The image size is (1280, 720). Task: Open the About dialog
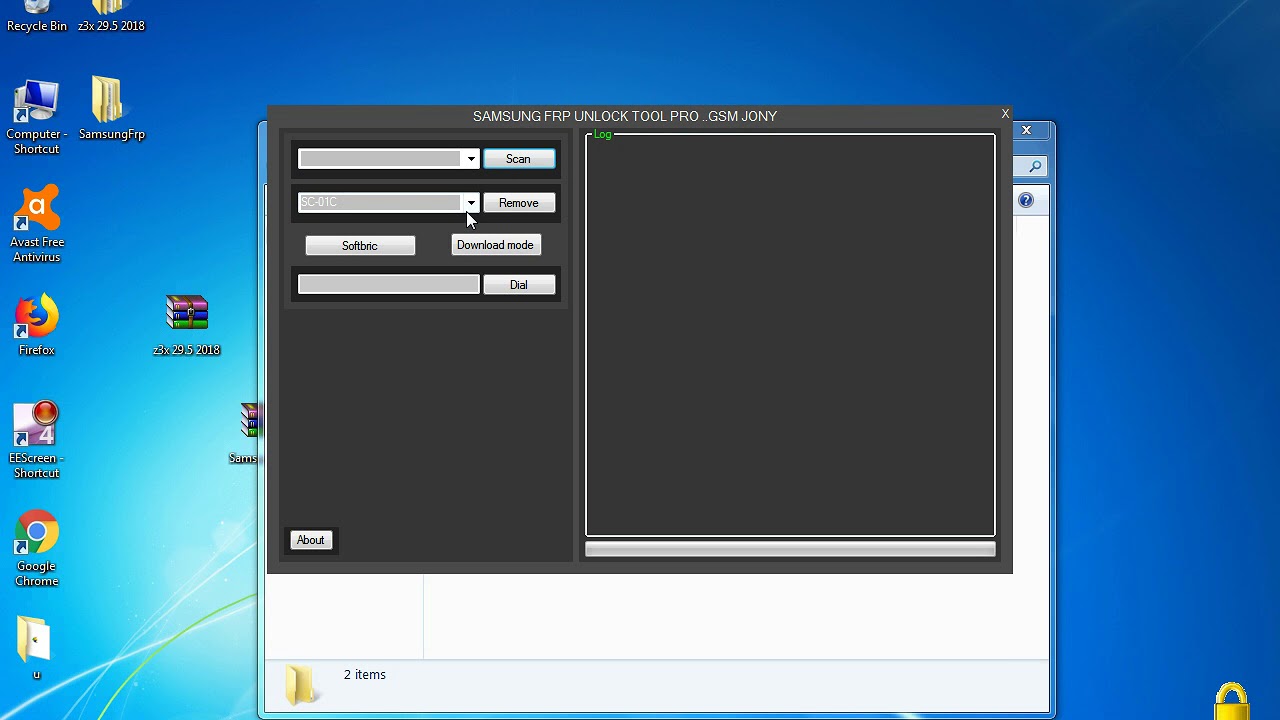point(310,540)
